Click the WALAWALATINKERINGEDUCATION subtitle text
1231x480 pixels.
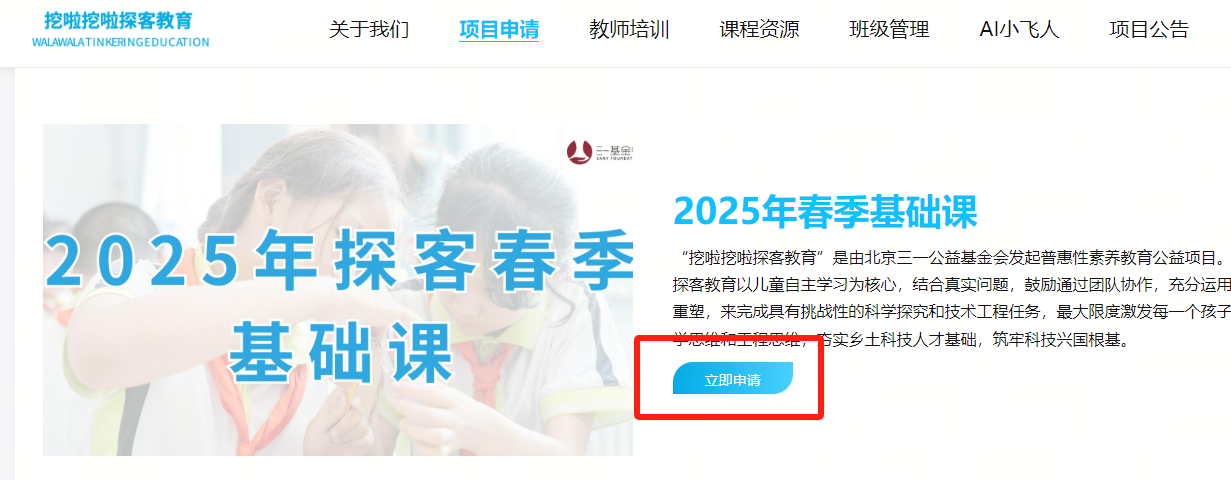coord(121,43)
